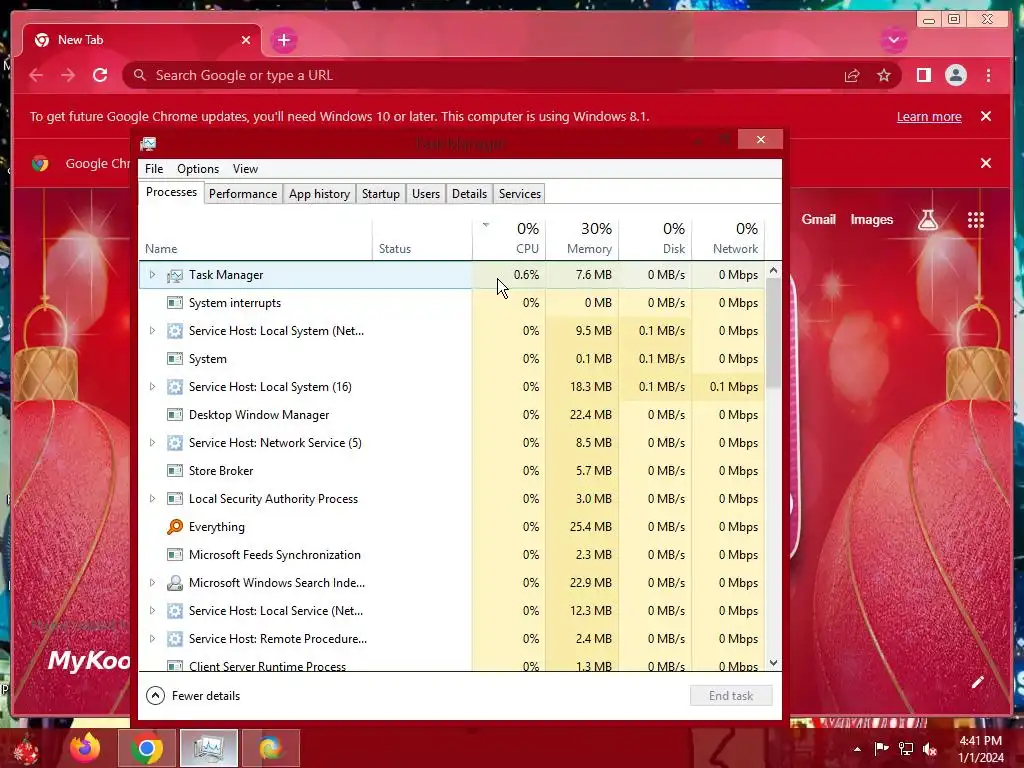Click the Search Labs flask icon
The width and height of the screenshot is (1024, 768).
click(927, 220)
